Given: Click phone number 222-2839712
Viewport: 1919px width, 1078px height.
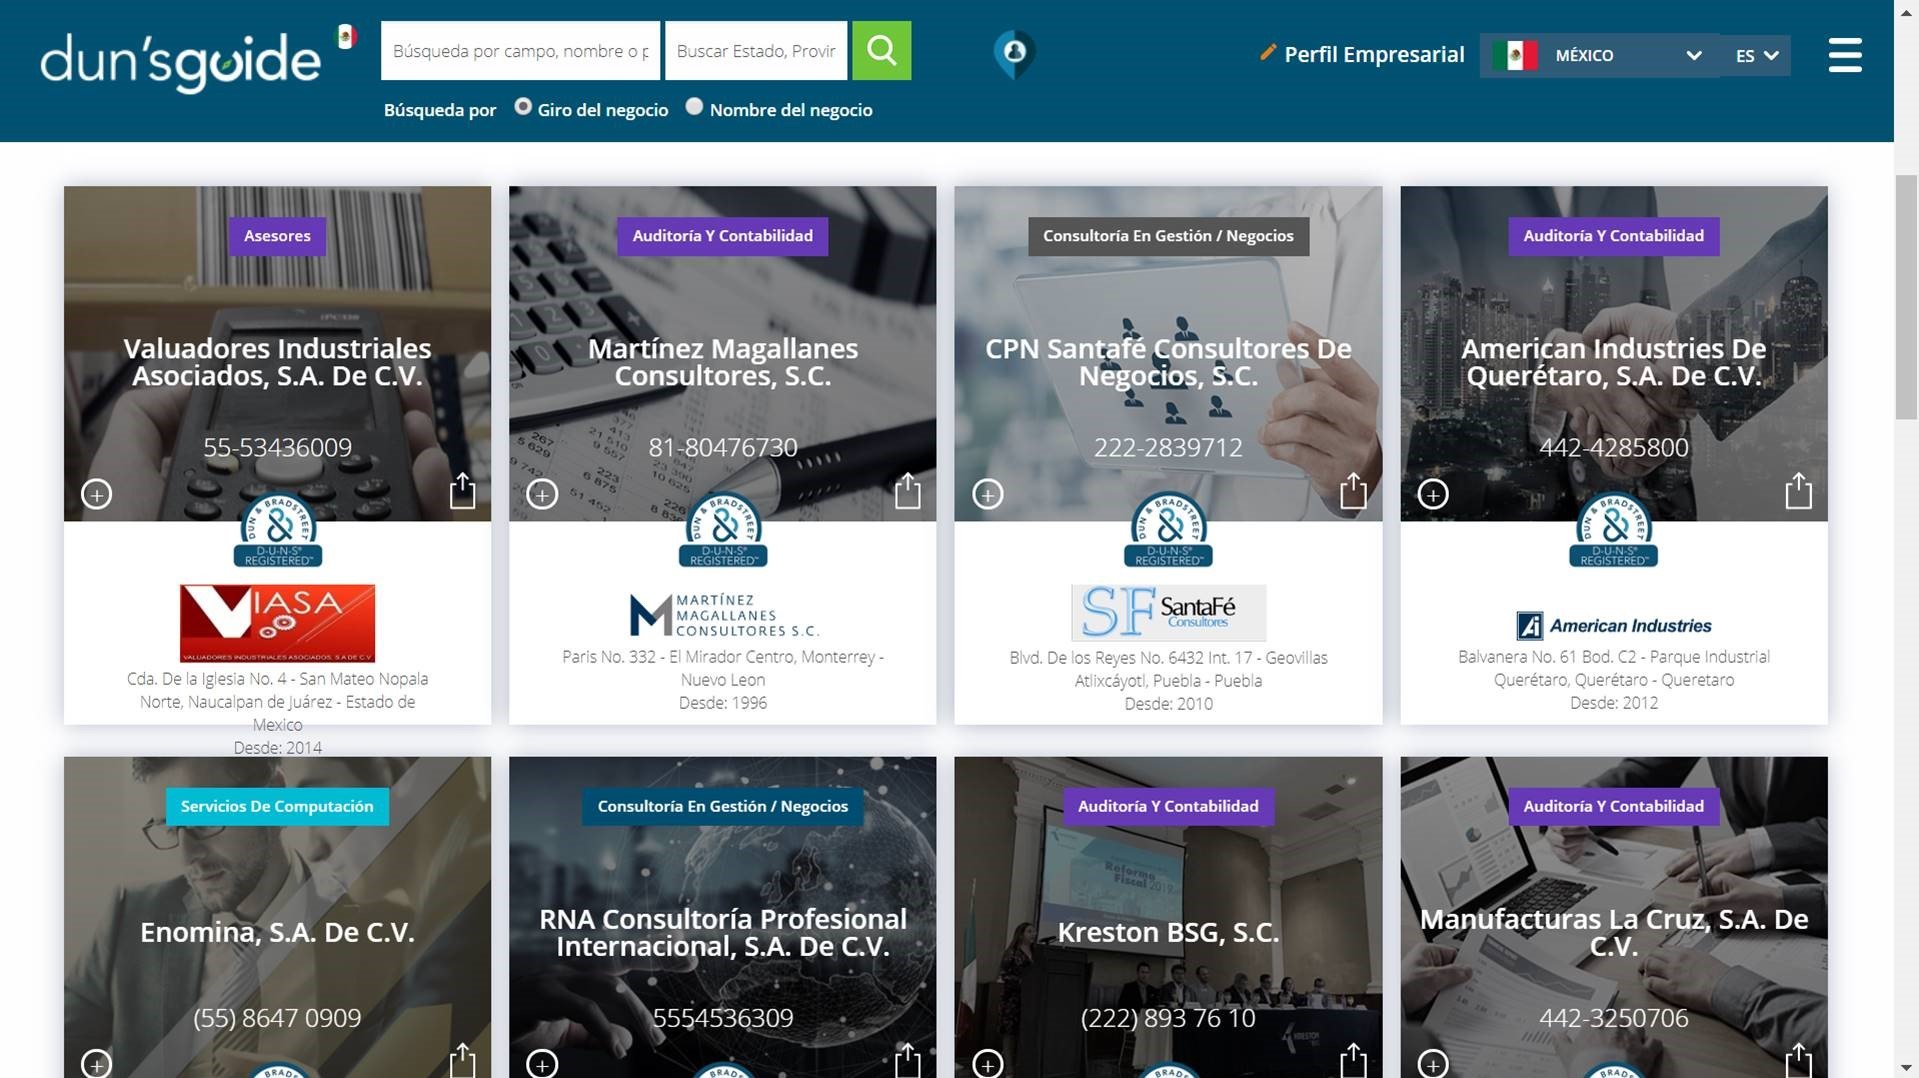Looking at the screenshot, I should coord(1168,447).
